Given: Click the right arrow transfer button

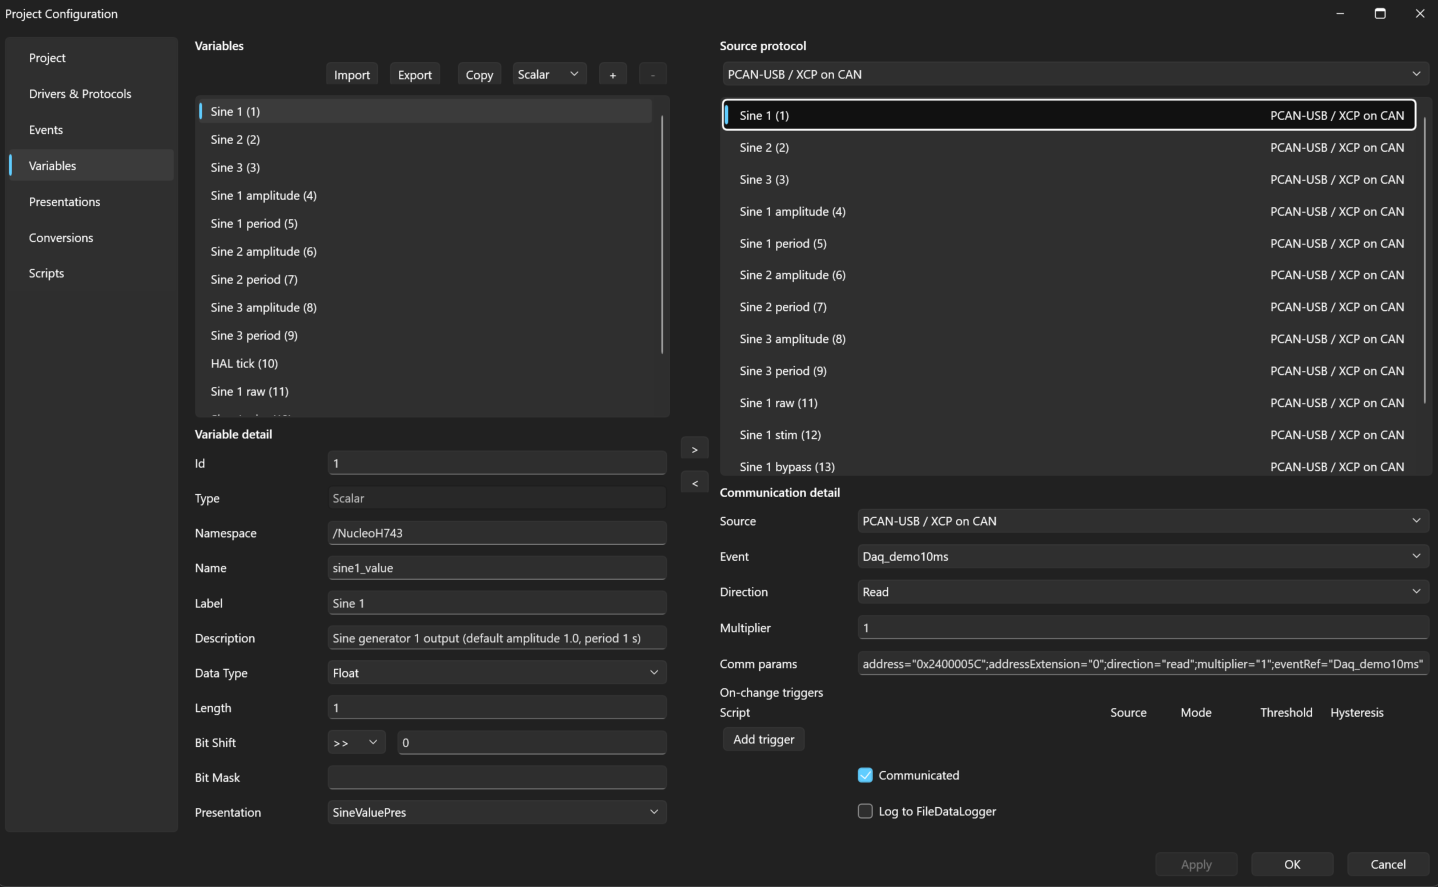Looking at the screenshot, I should (x=694, y=449).
